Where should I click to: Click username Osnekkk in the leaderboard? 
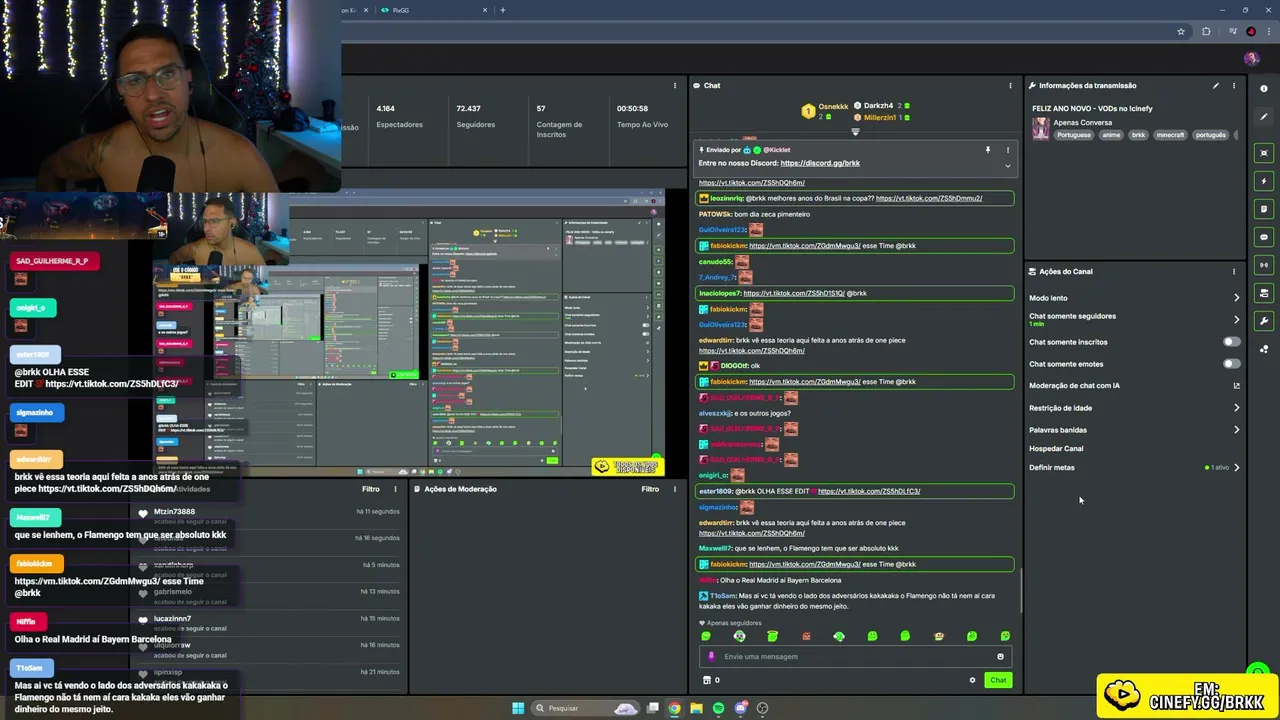click(x=833, y=106)
